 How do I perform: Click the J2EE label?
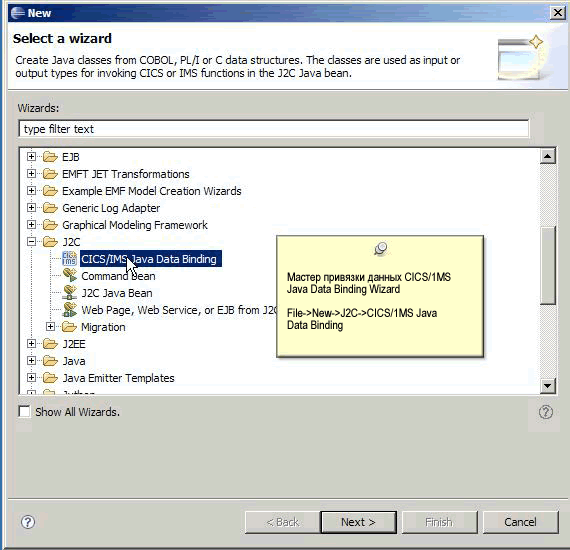(x=74, y=344)
